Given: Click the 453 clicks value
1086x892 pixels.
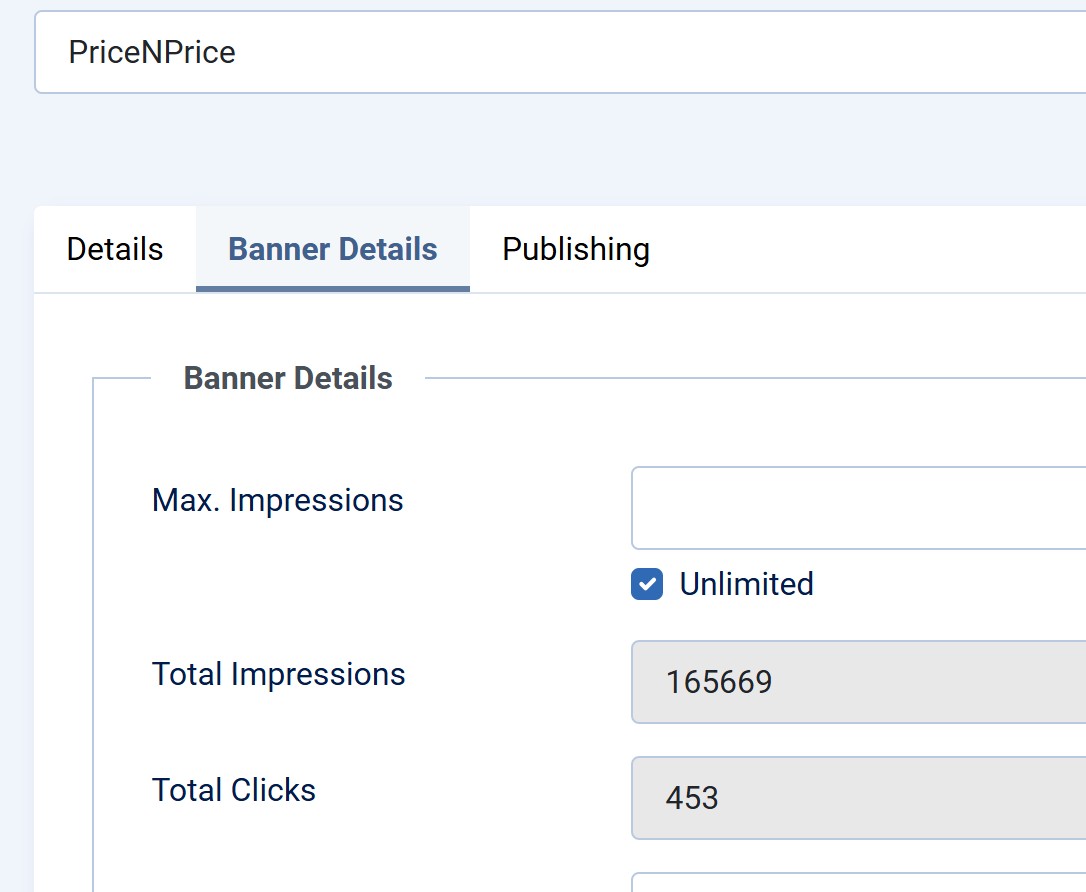Looking at the screenshot, I should [692, 798].
